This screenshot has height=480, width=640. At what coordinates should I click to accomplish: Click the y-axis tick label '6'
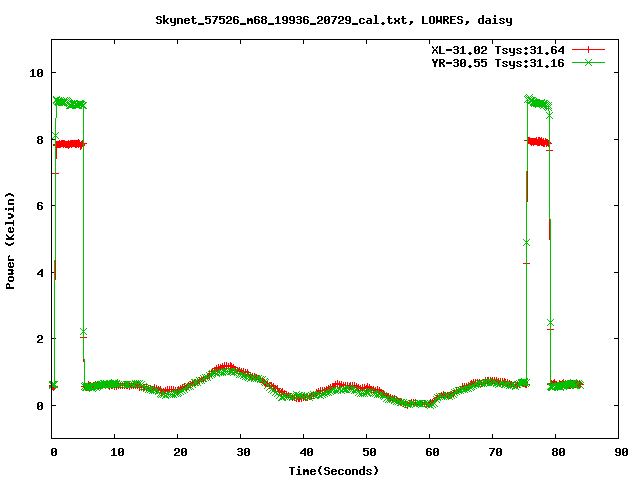pyautogui.click(x=40, y=206)
